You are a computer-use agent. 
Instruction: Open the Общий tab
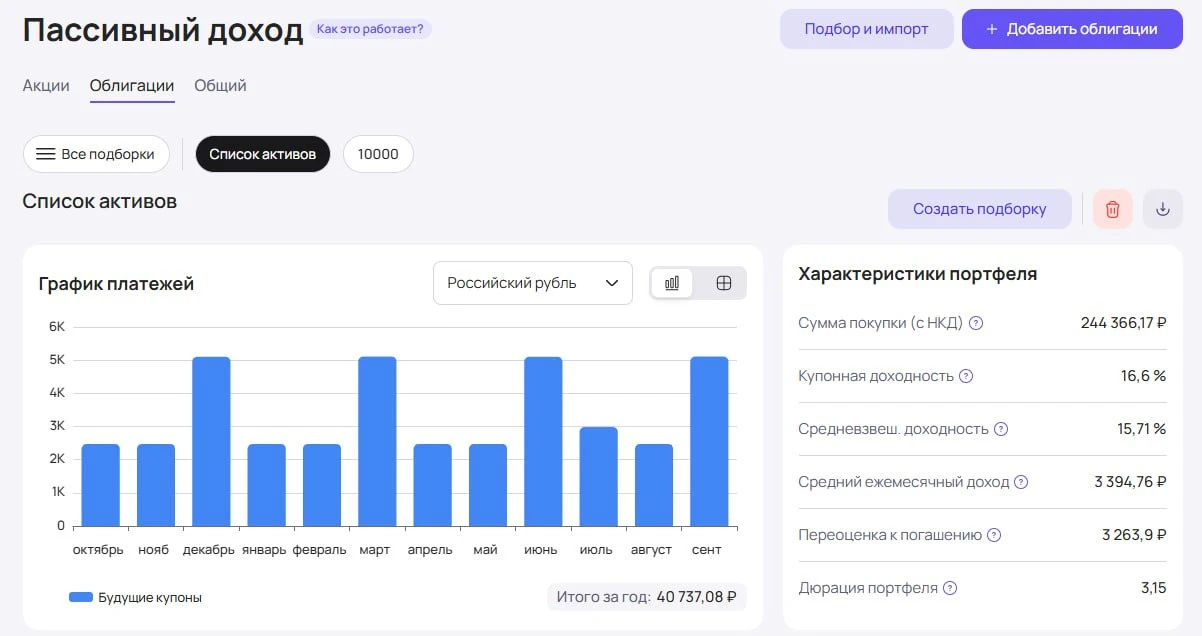220,85
